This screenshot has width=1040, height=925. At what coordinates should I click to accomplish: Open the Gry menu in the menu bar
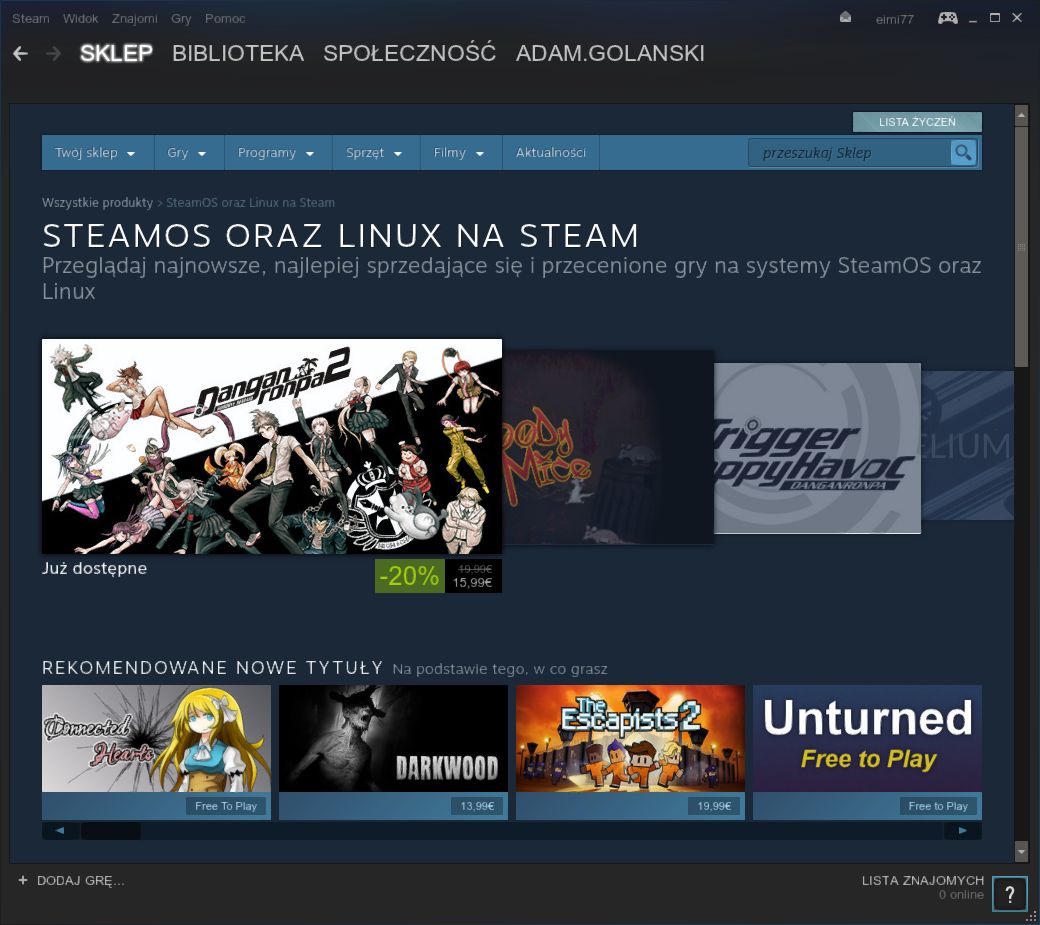click(181, 19)
